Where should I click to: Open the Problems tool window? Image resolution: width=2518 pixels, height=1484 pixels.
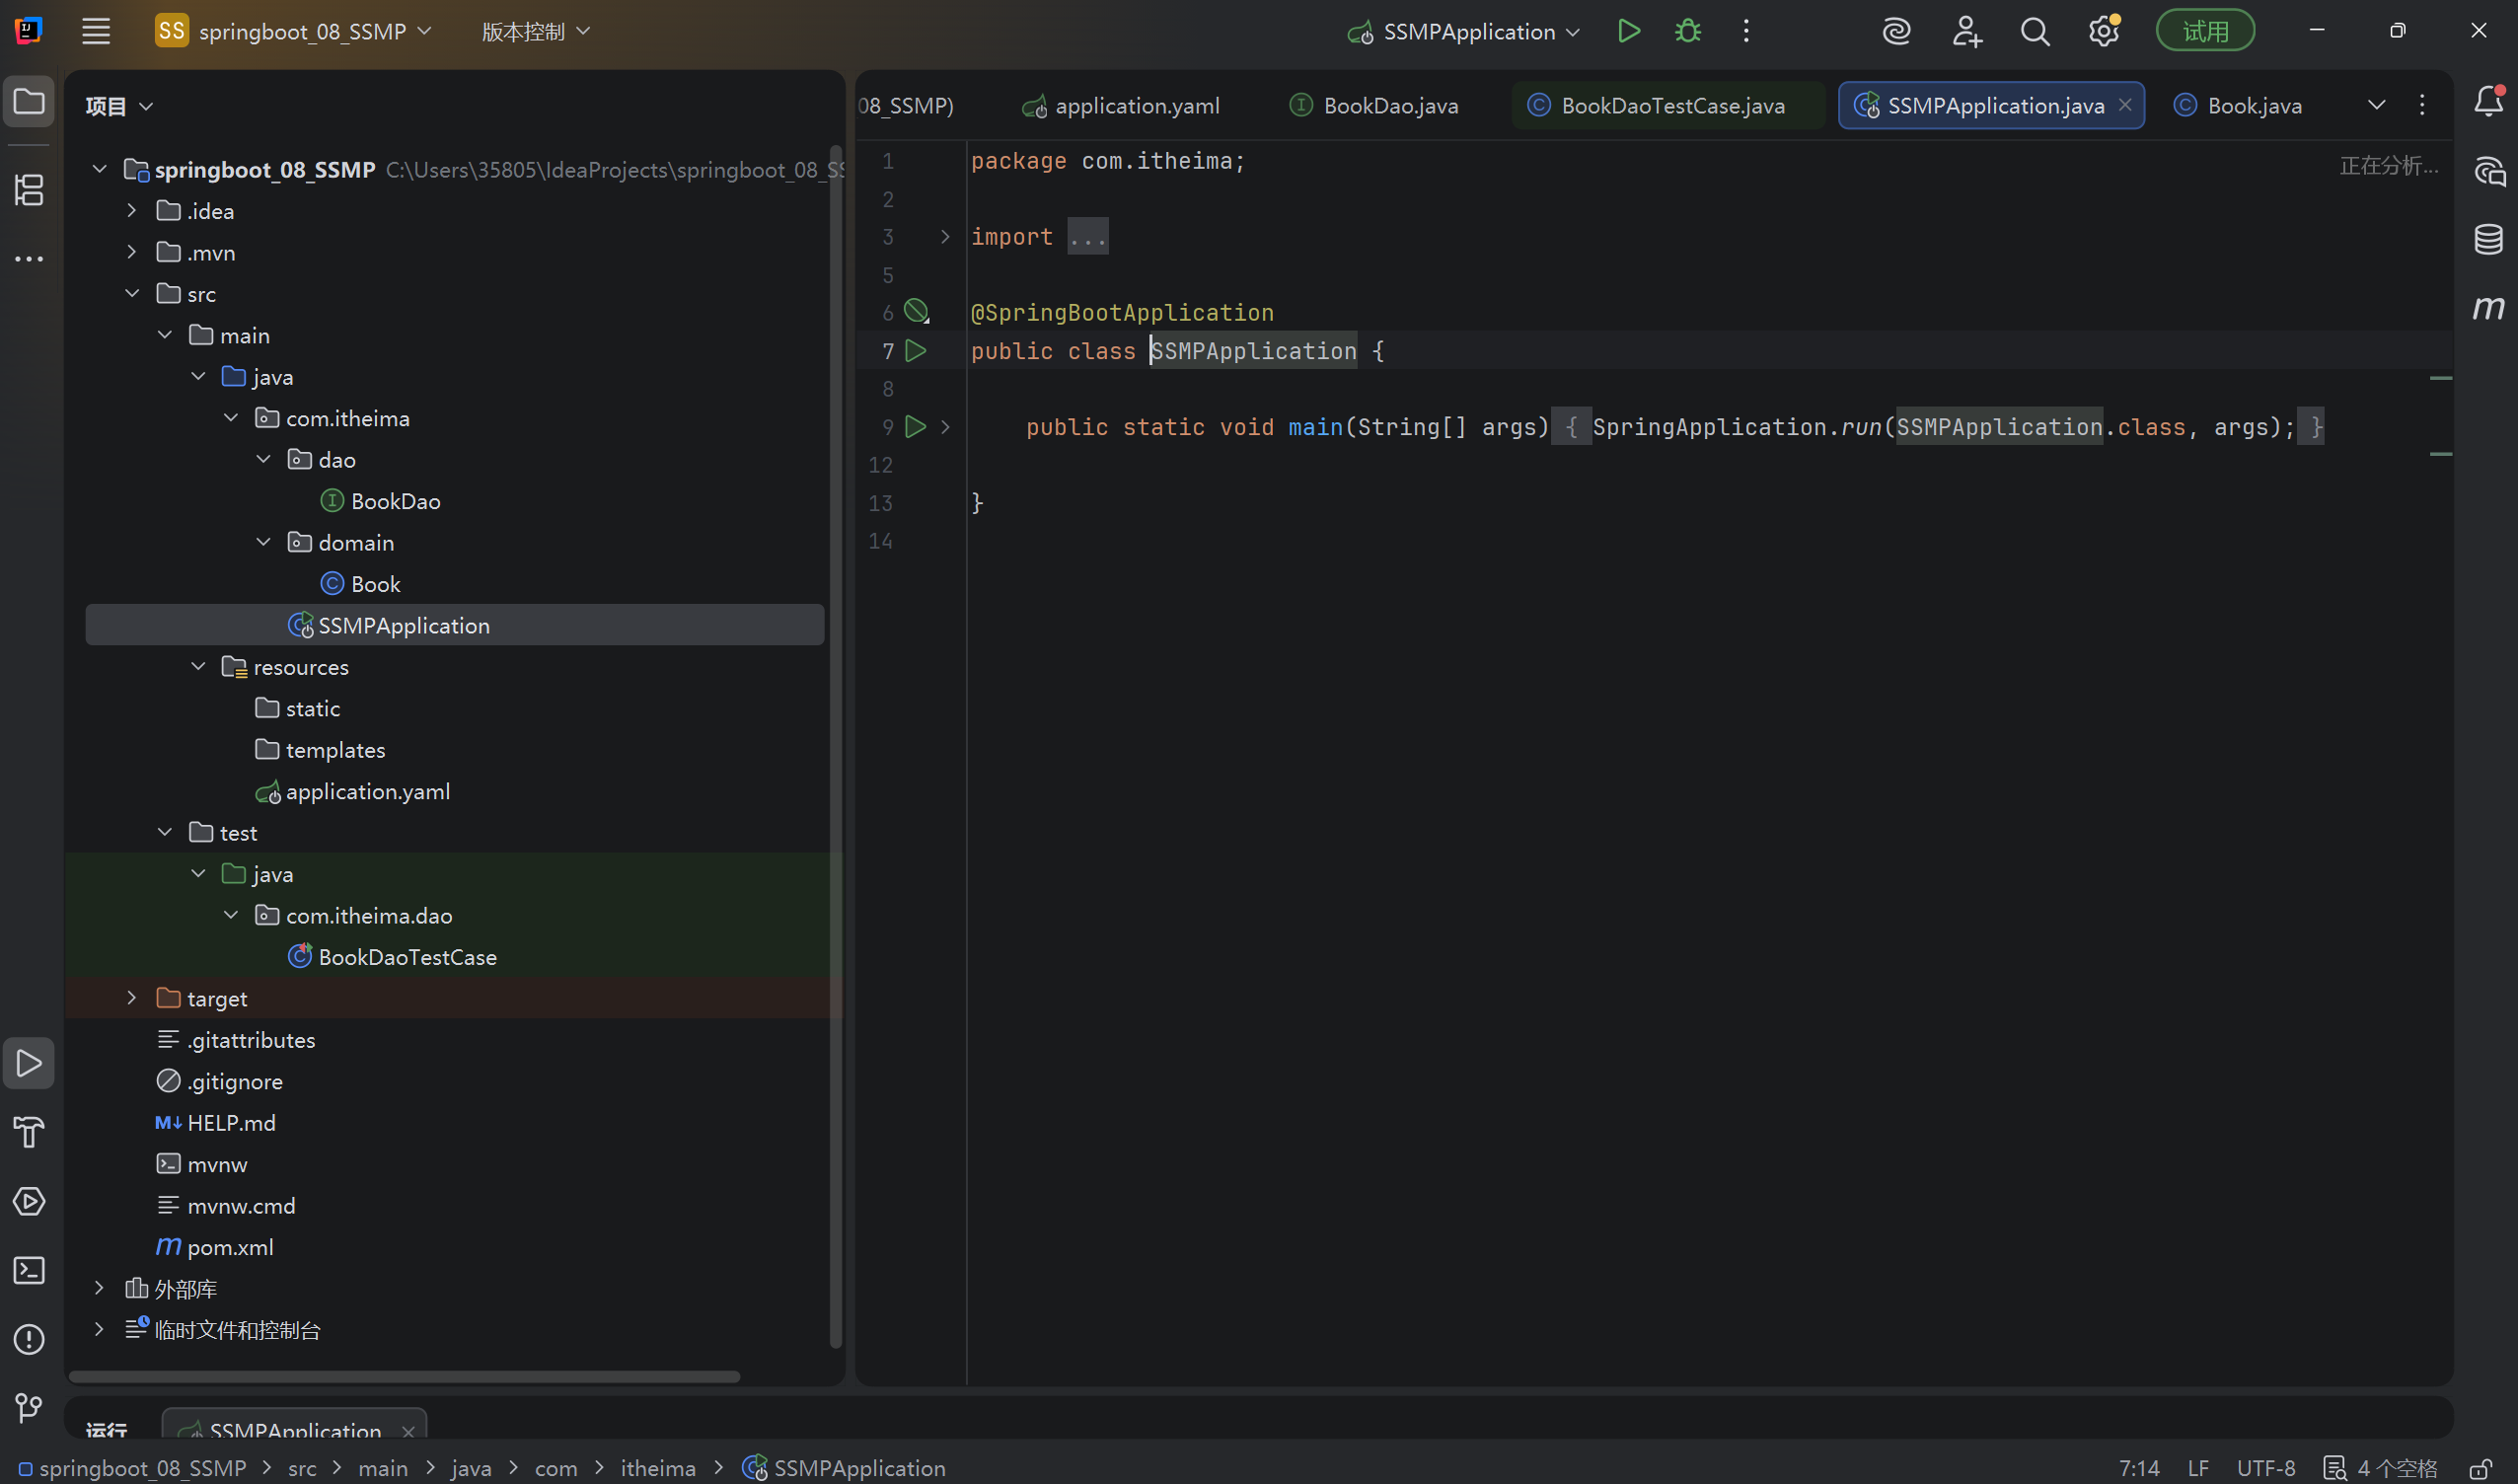click(x=29, y=1338)
